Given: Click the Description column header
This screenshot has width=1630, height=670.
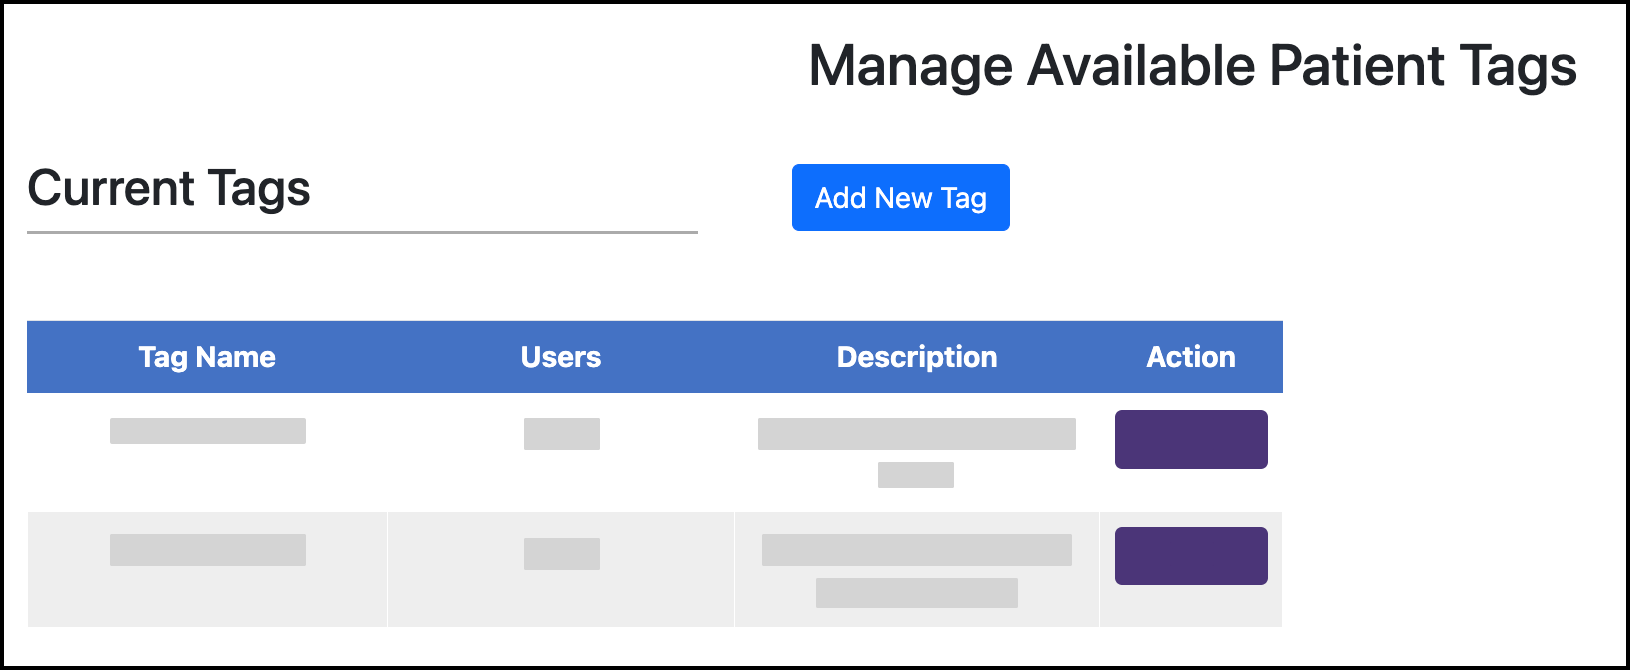Looking at the screenshot, I should [916, 357].
